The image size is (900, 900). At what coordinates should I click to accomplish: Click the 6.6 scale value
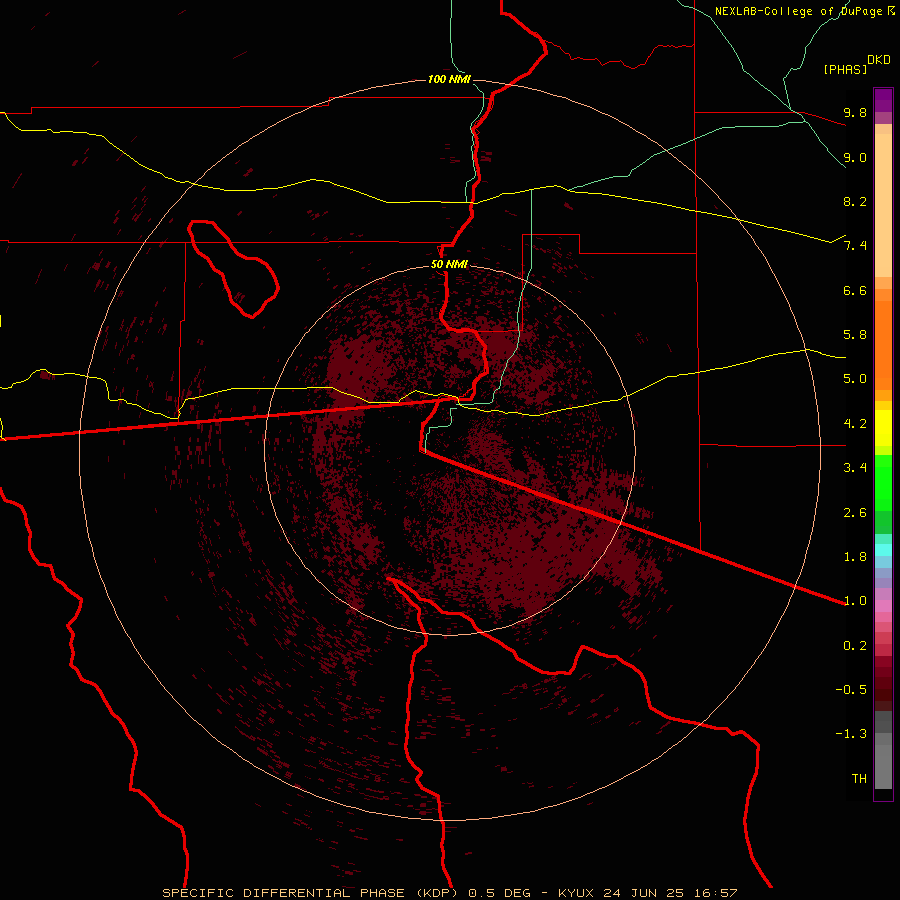click(x=855, y=290)
